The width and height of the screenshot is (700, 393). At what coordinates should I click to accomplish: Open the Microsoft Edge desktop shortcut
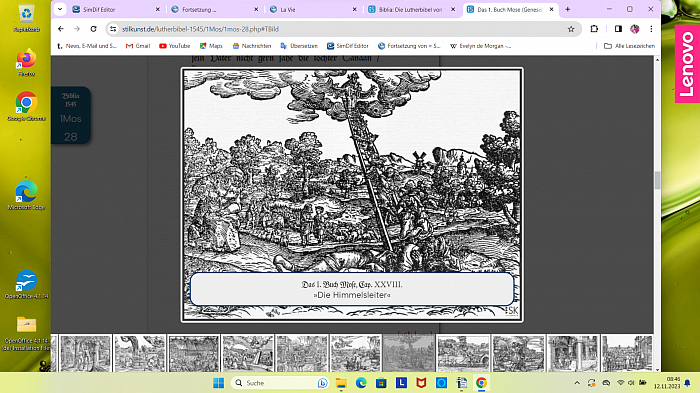[26, 196]
